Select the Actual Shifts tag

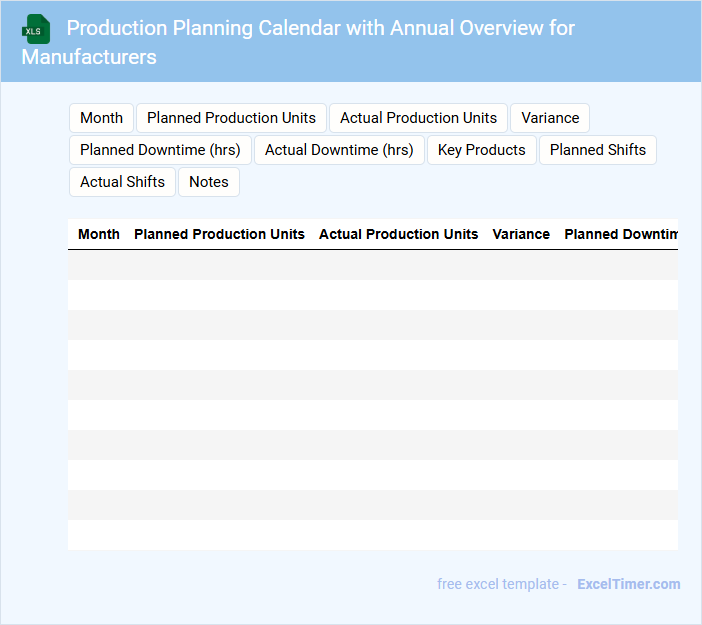(122, 182)
